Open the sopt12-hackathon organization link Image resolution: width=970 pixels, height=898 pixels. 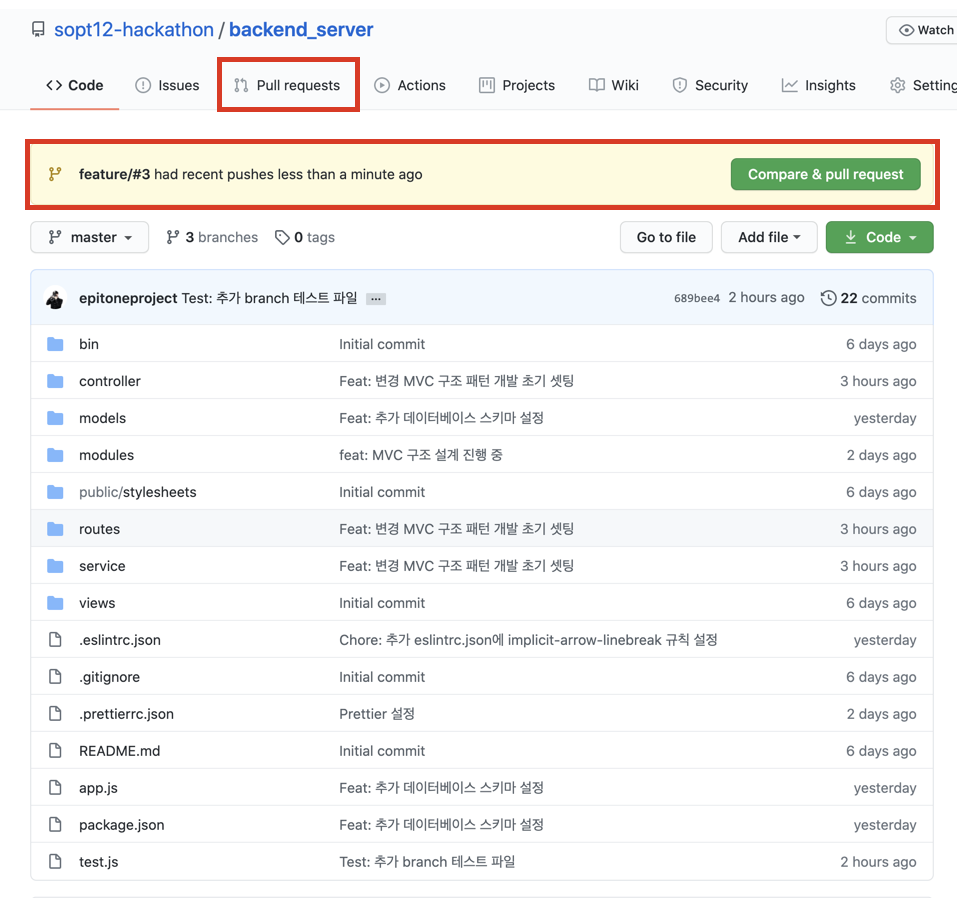(134, 30)
